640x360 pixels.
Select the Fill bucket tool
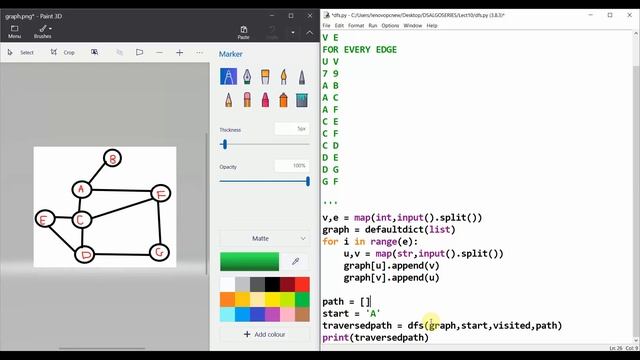tap(302, 100)
